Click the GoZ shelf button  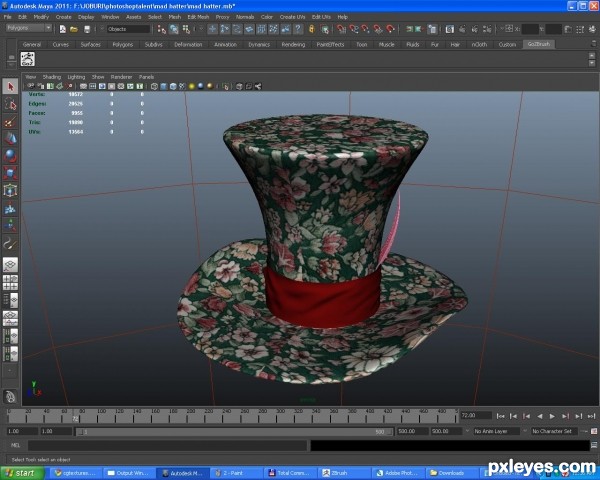coord(28,59)
